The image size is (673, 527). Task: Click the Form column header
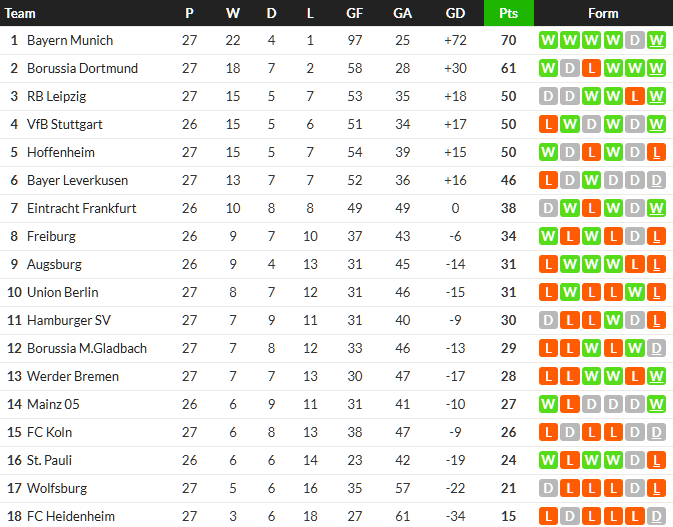point(603,13)
